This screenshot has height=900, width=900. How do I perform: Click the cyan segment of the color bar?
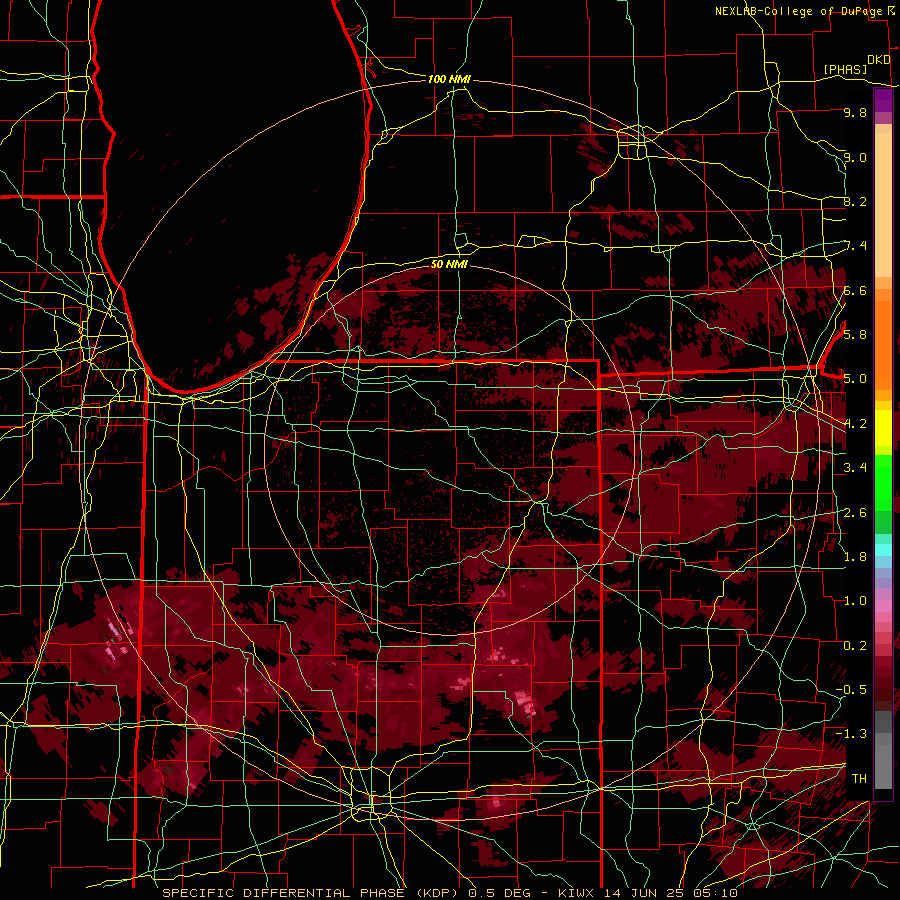883,550
